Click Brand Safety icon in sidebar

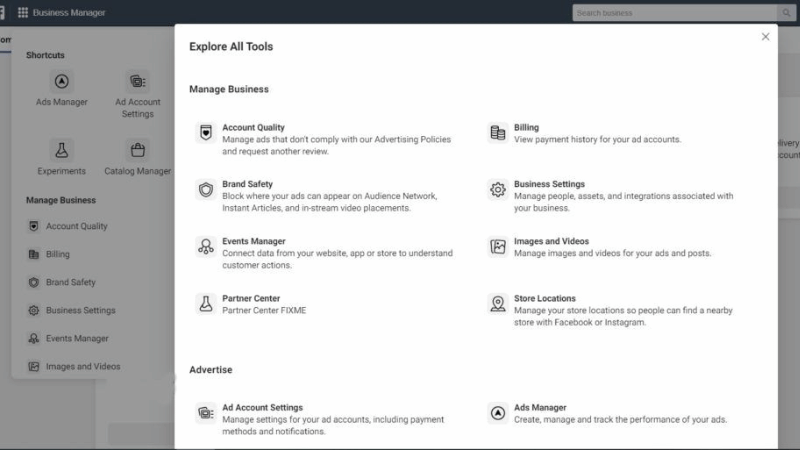click(34, 282)
